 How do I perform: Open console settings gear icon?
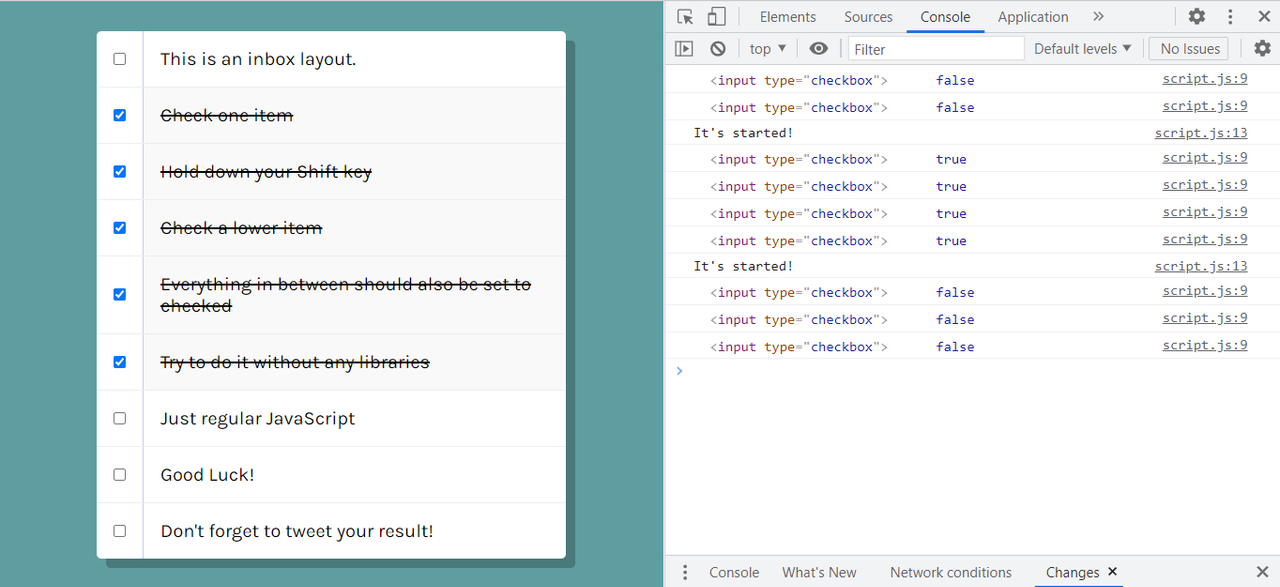point(1262,48)
